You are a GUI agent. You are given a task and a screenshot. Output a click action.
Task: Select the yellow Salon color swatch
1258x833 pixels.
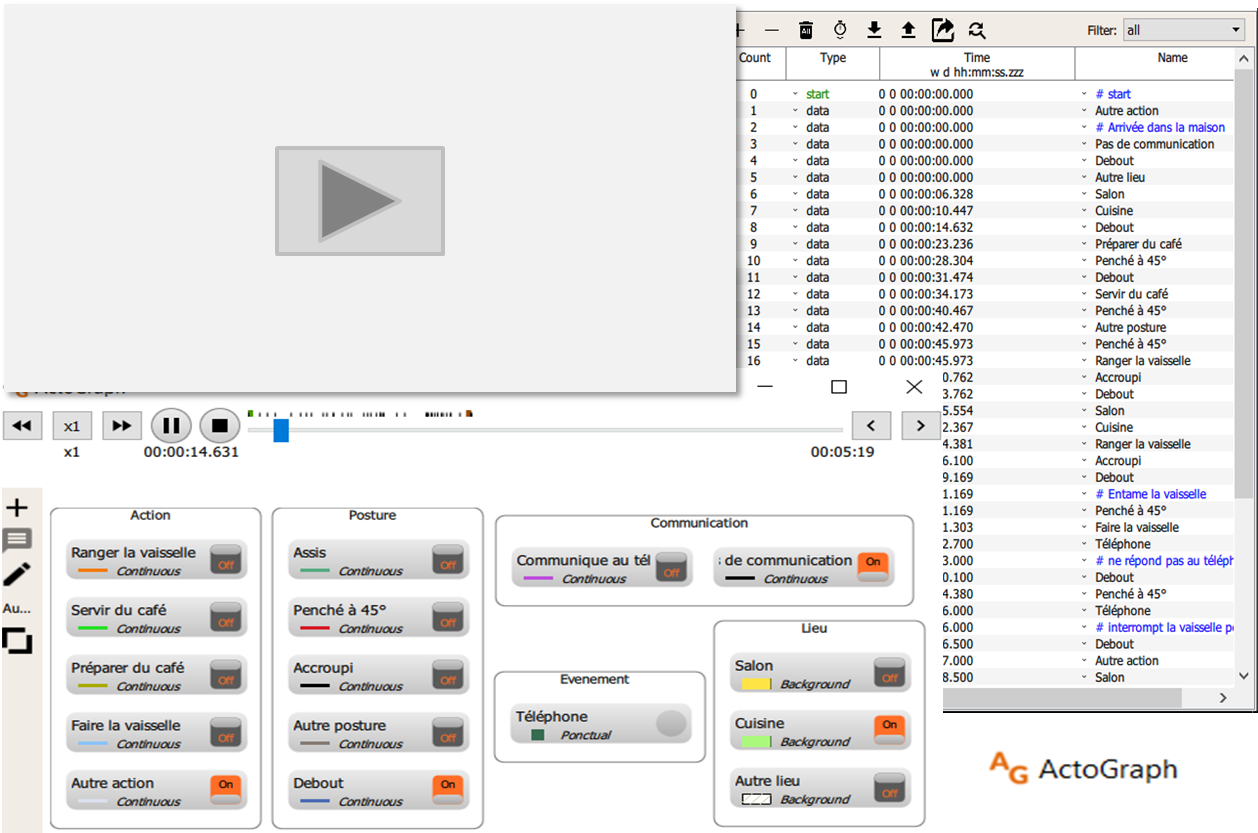click(754, 684)
